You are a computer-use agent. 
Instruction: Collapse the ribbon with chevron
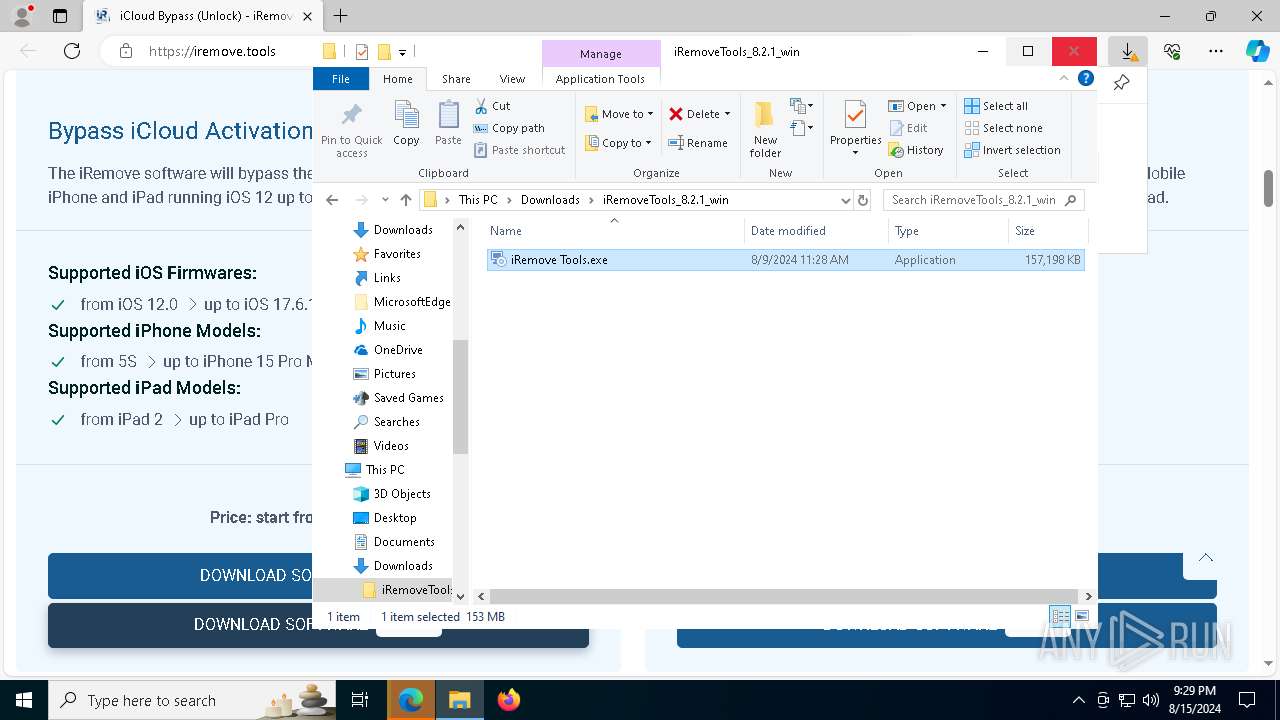[x=1064, y=78]
